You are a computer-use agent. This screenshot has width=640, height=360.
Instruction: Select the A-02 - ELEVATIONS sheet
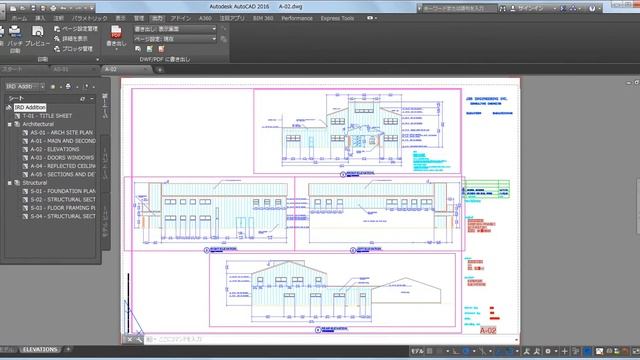tap(55, 149)
